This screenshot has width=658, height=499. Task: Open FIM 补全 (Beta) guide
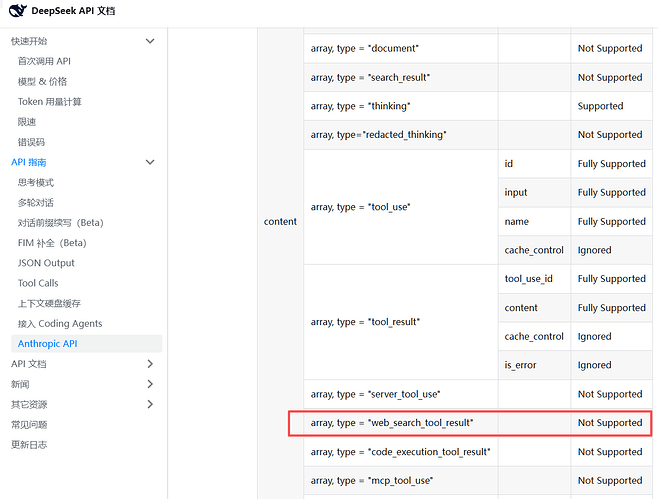[x=52, y=243]
